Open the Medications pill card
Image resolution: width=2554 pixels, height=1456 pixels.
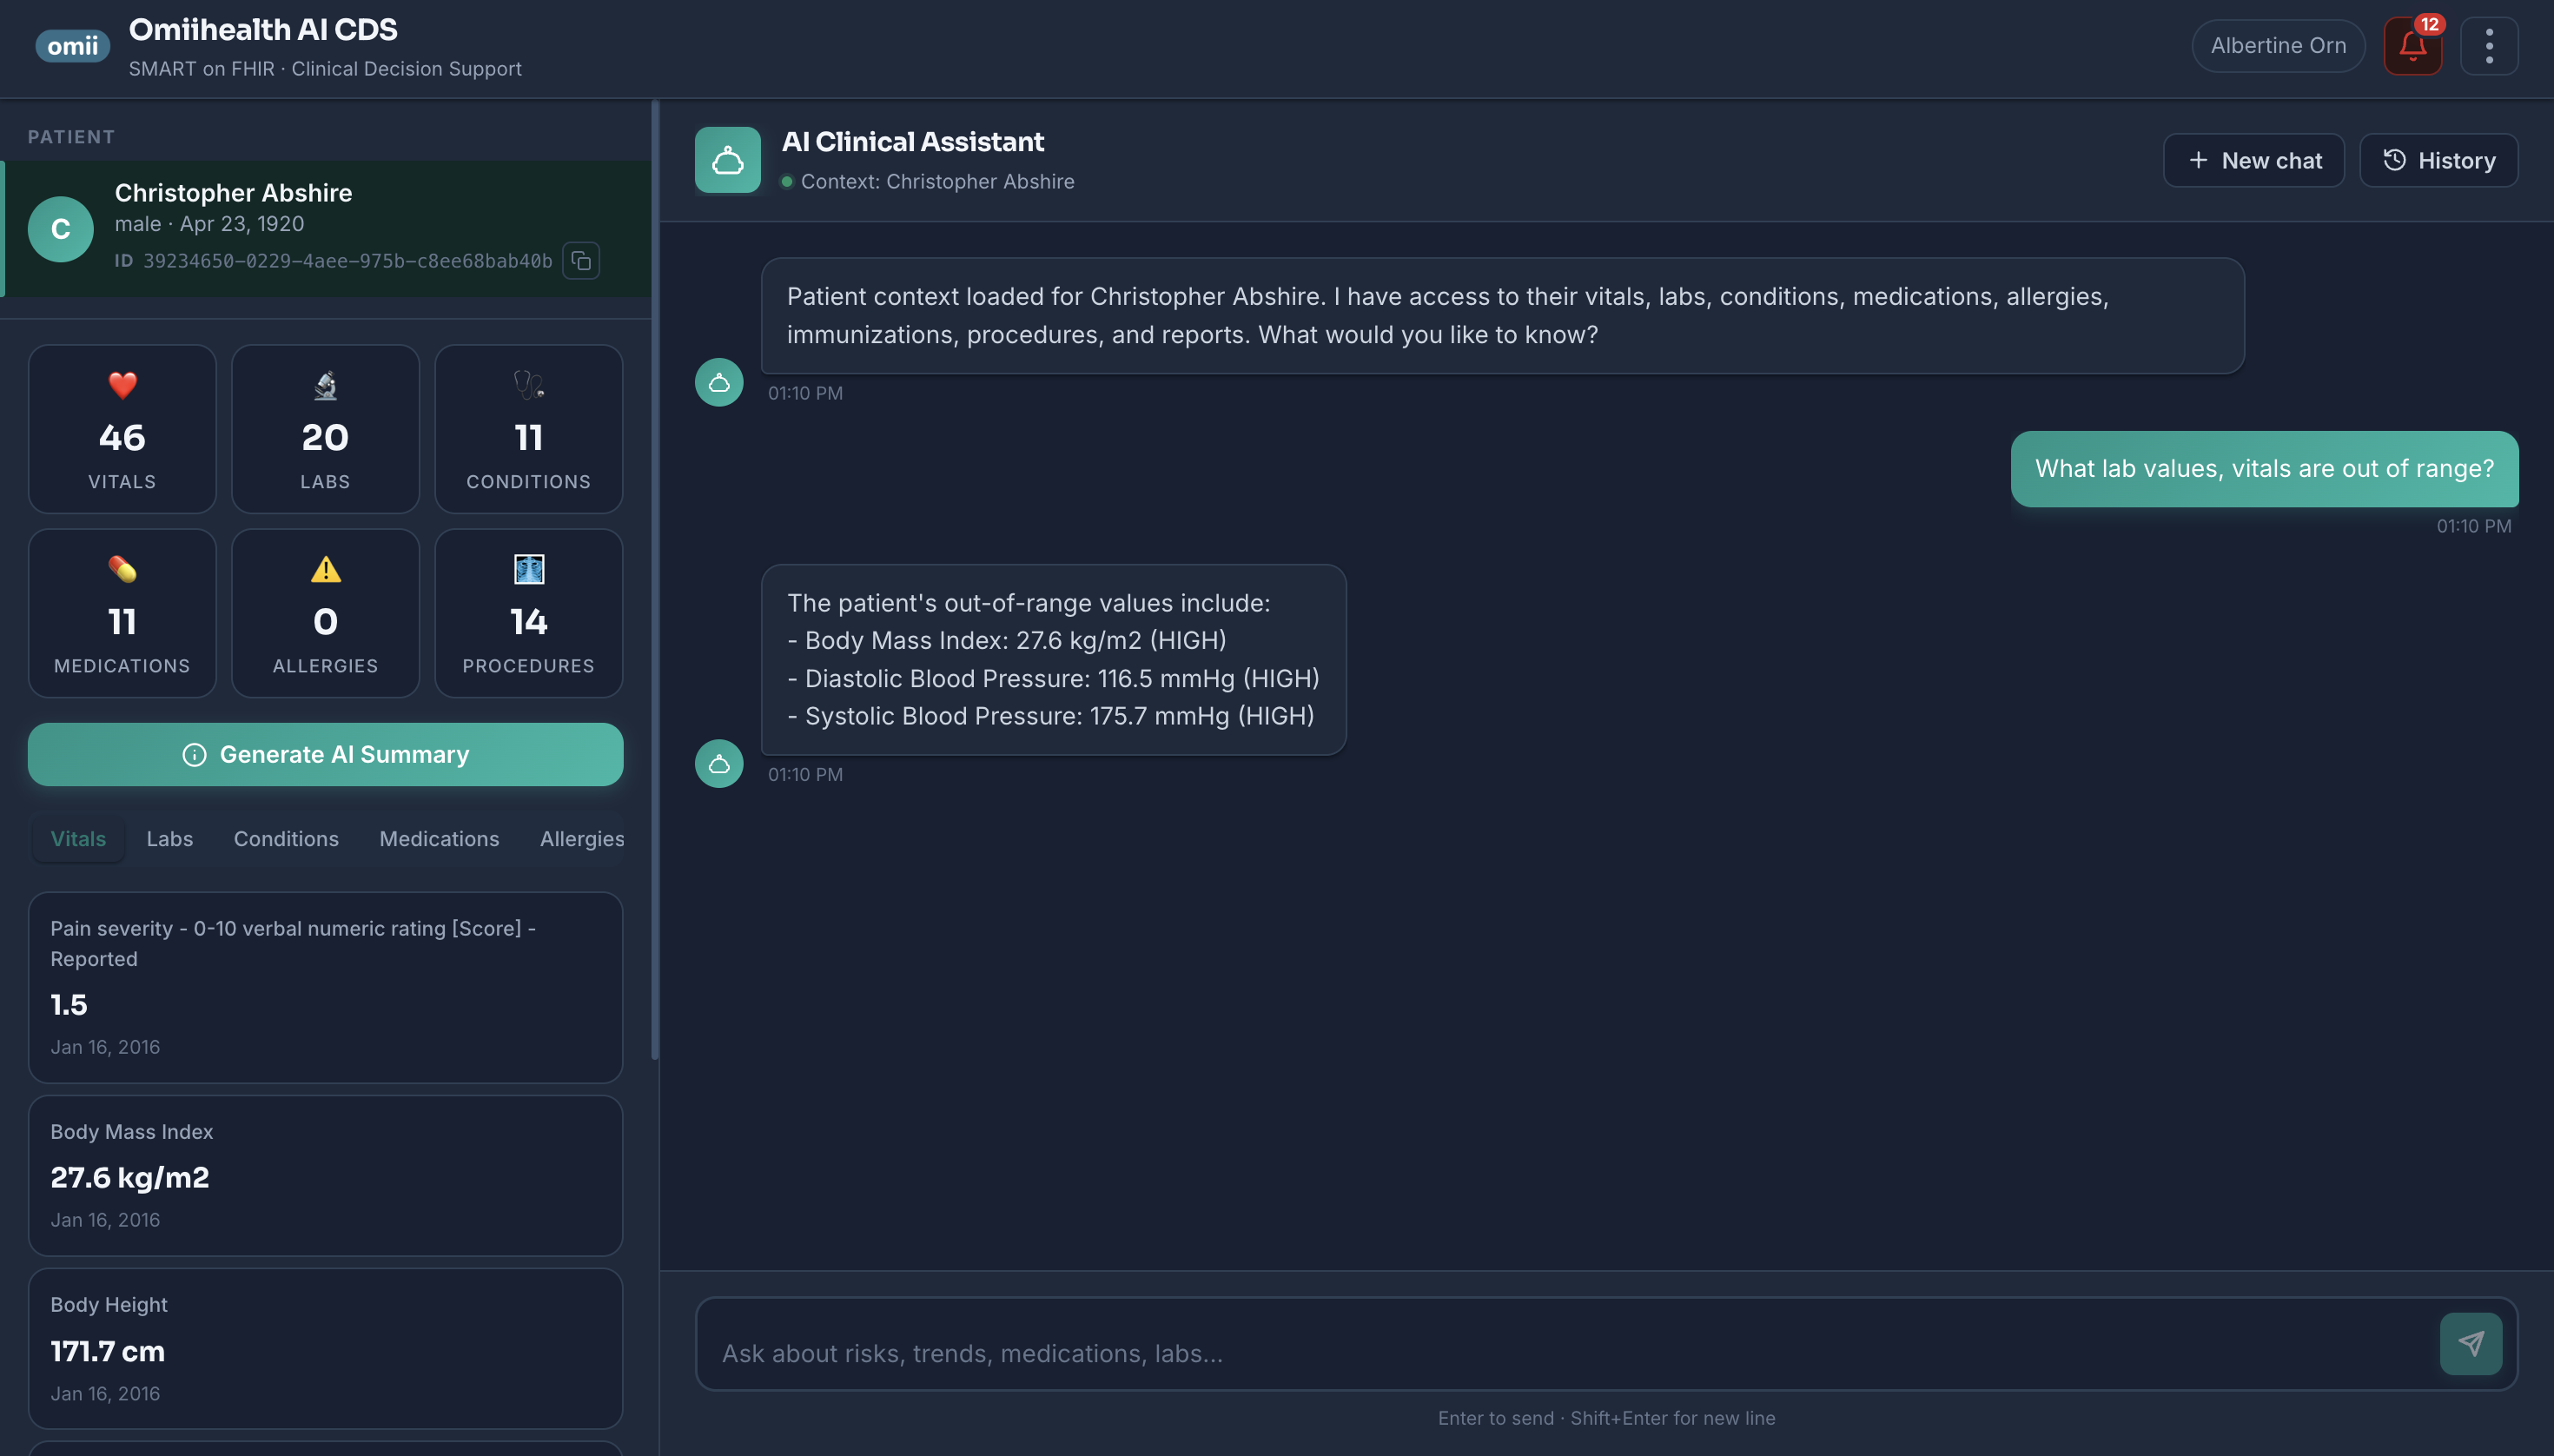[122, 613]
